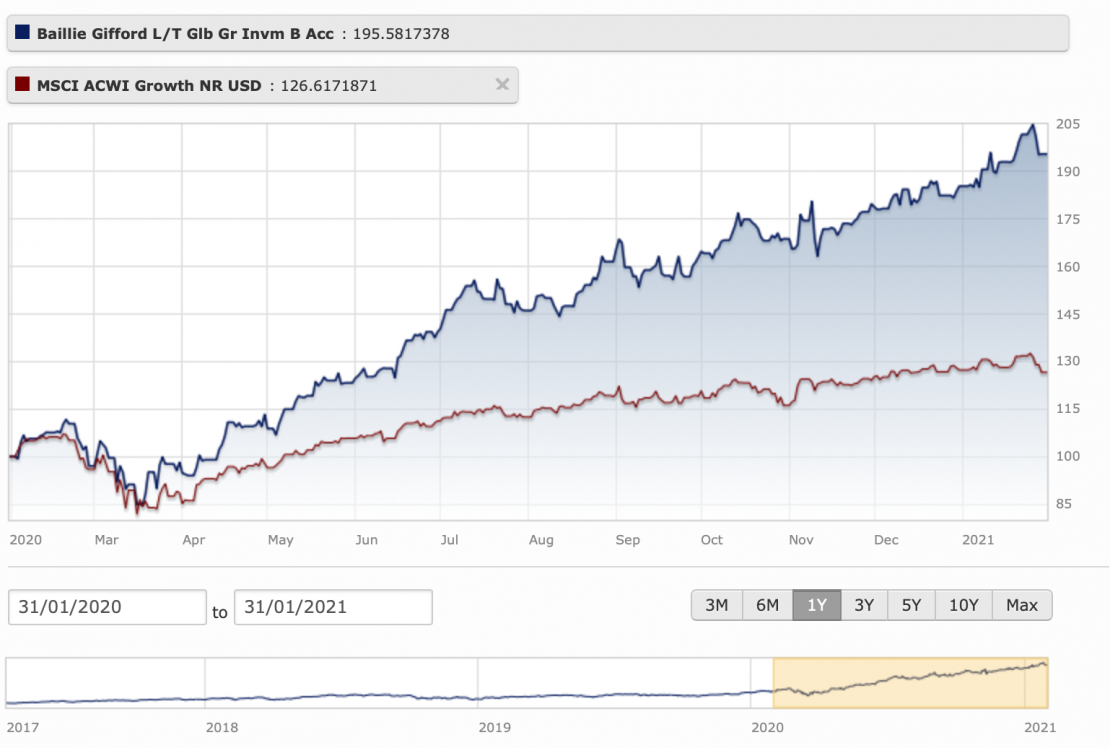The width and height of the screenshot is (1110, 748).
Task: Select the Baillie Gifford L/T Glb Gr legend label
Action: [185, 33]
